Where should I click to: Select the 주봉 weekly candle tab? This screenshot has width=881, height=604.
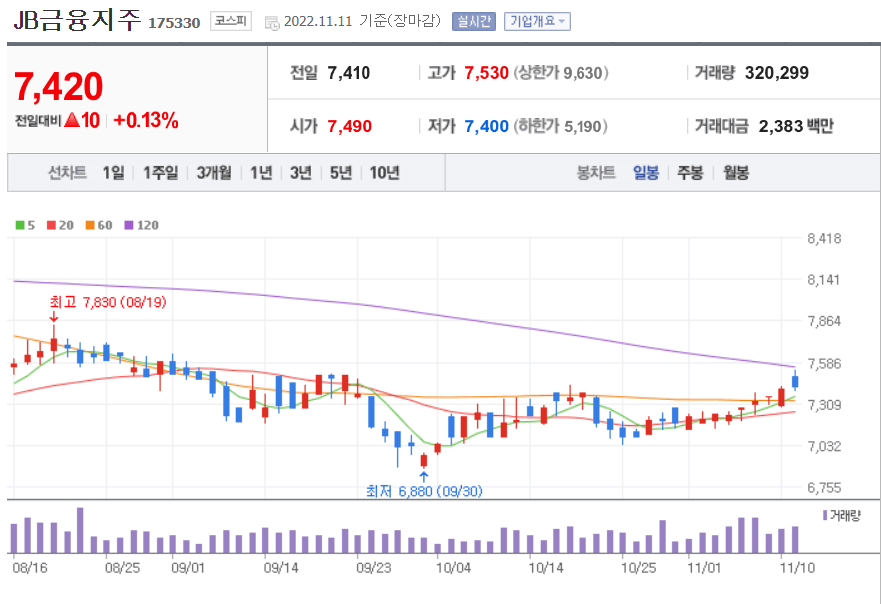688,172
